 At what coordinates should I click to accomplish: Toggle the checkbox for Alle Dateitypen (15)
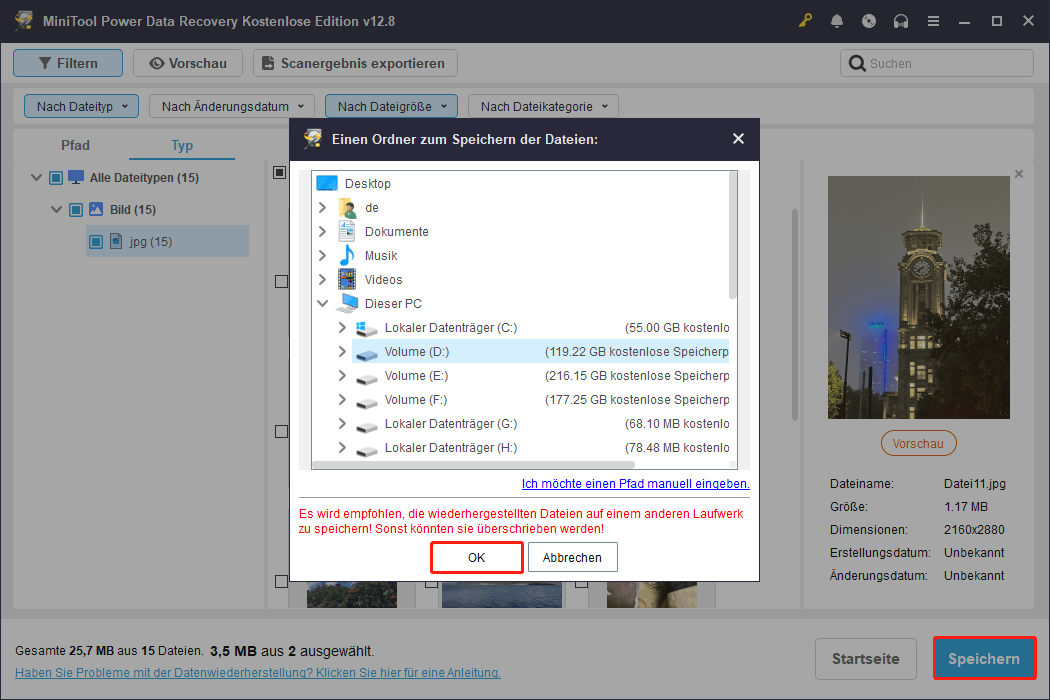pyautogui.click(x=55, y=177)
